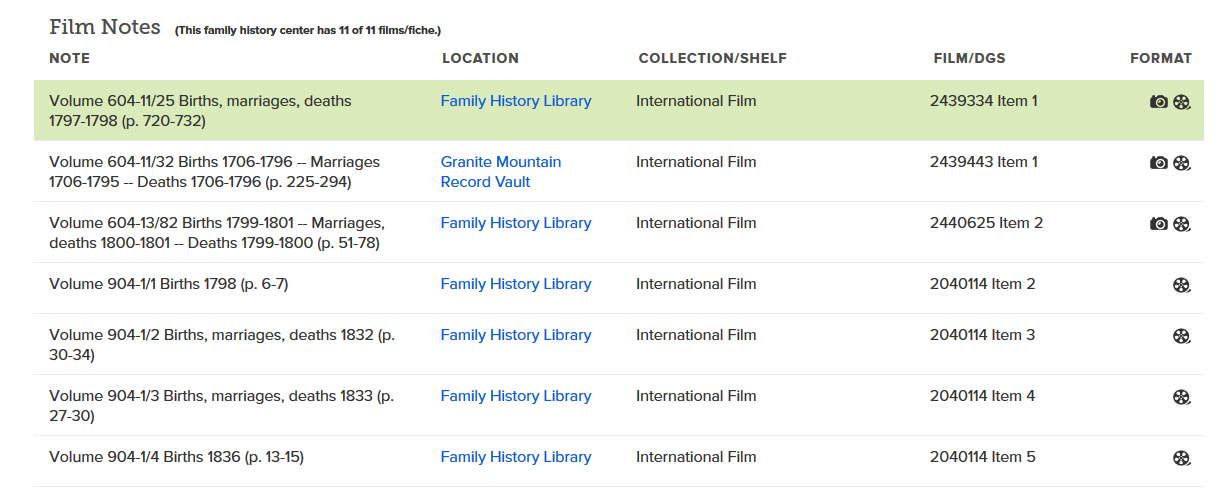Open Family History Library link for Volume 904-1/3
This screenshot has height=494, width=1228.
click(516, 396)
